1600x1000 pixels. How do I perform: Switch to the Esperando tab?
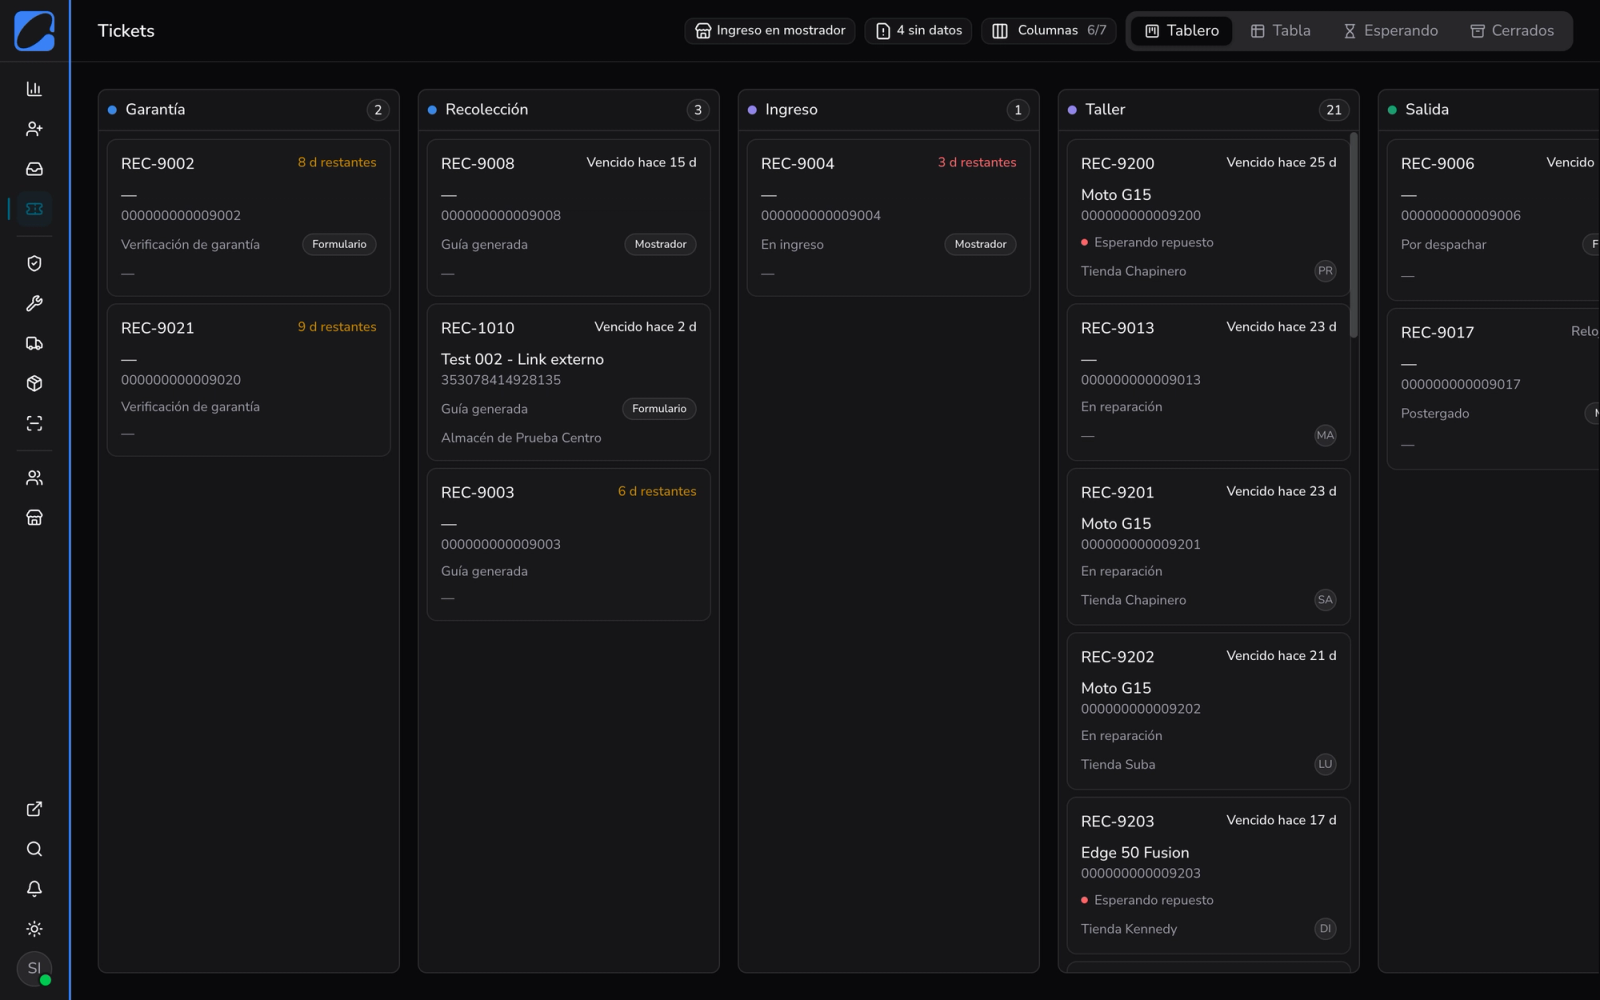(1390, 31)
